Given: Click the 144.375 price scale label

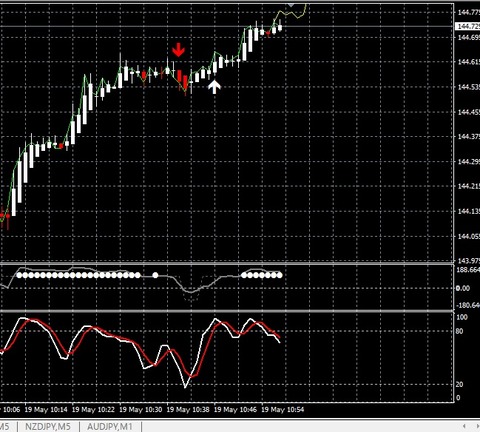Looking at the screenshot, I should pyautogui.click(x=469, y=136).
